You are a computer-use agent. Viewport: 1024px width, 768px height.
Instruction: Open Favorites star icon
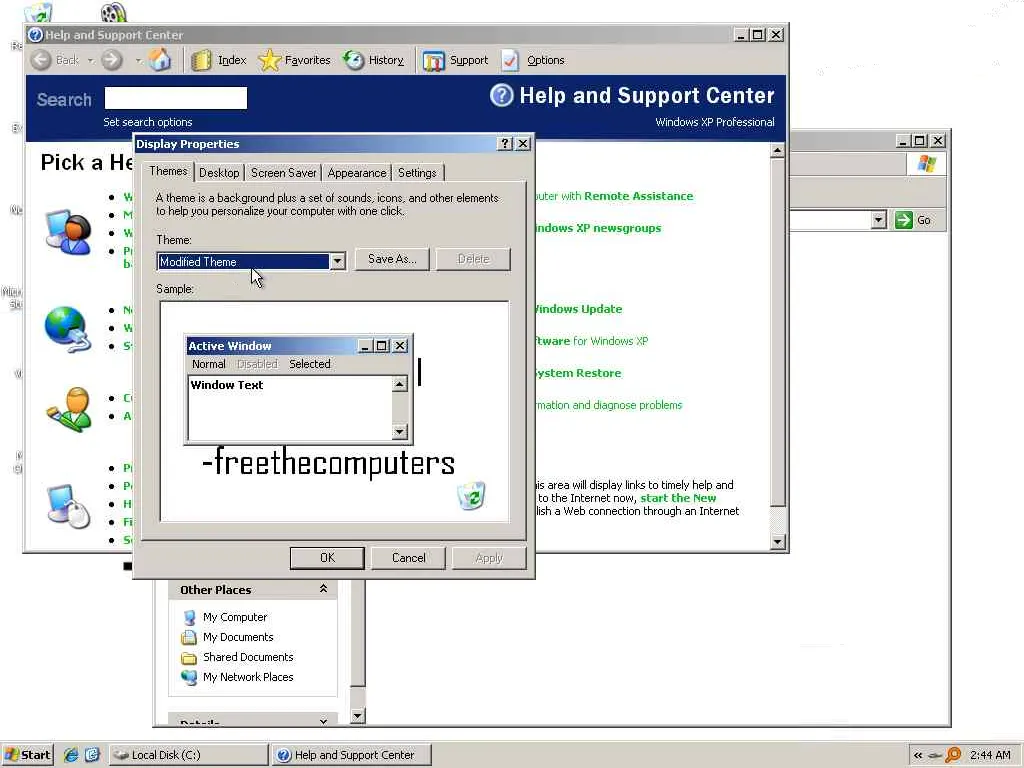tap(269, 60)
